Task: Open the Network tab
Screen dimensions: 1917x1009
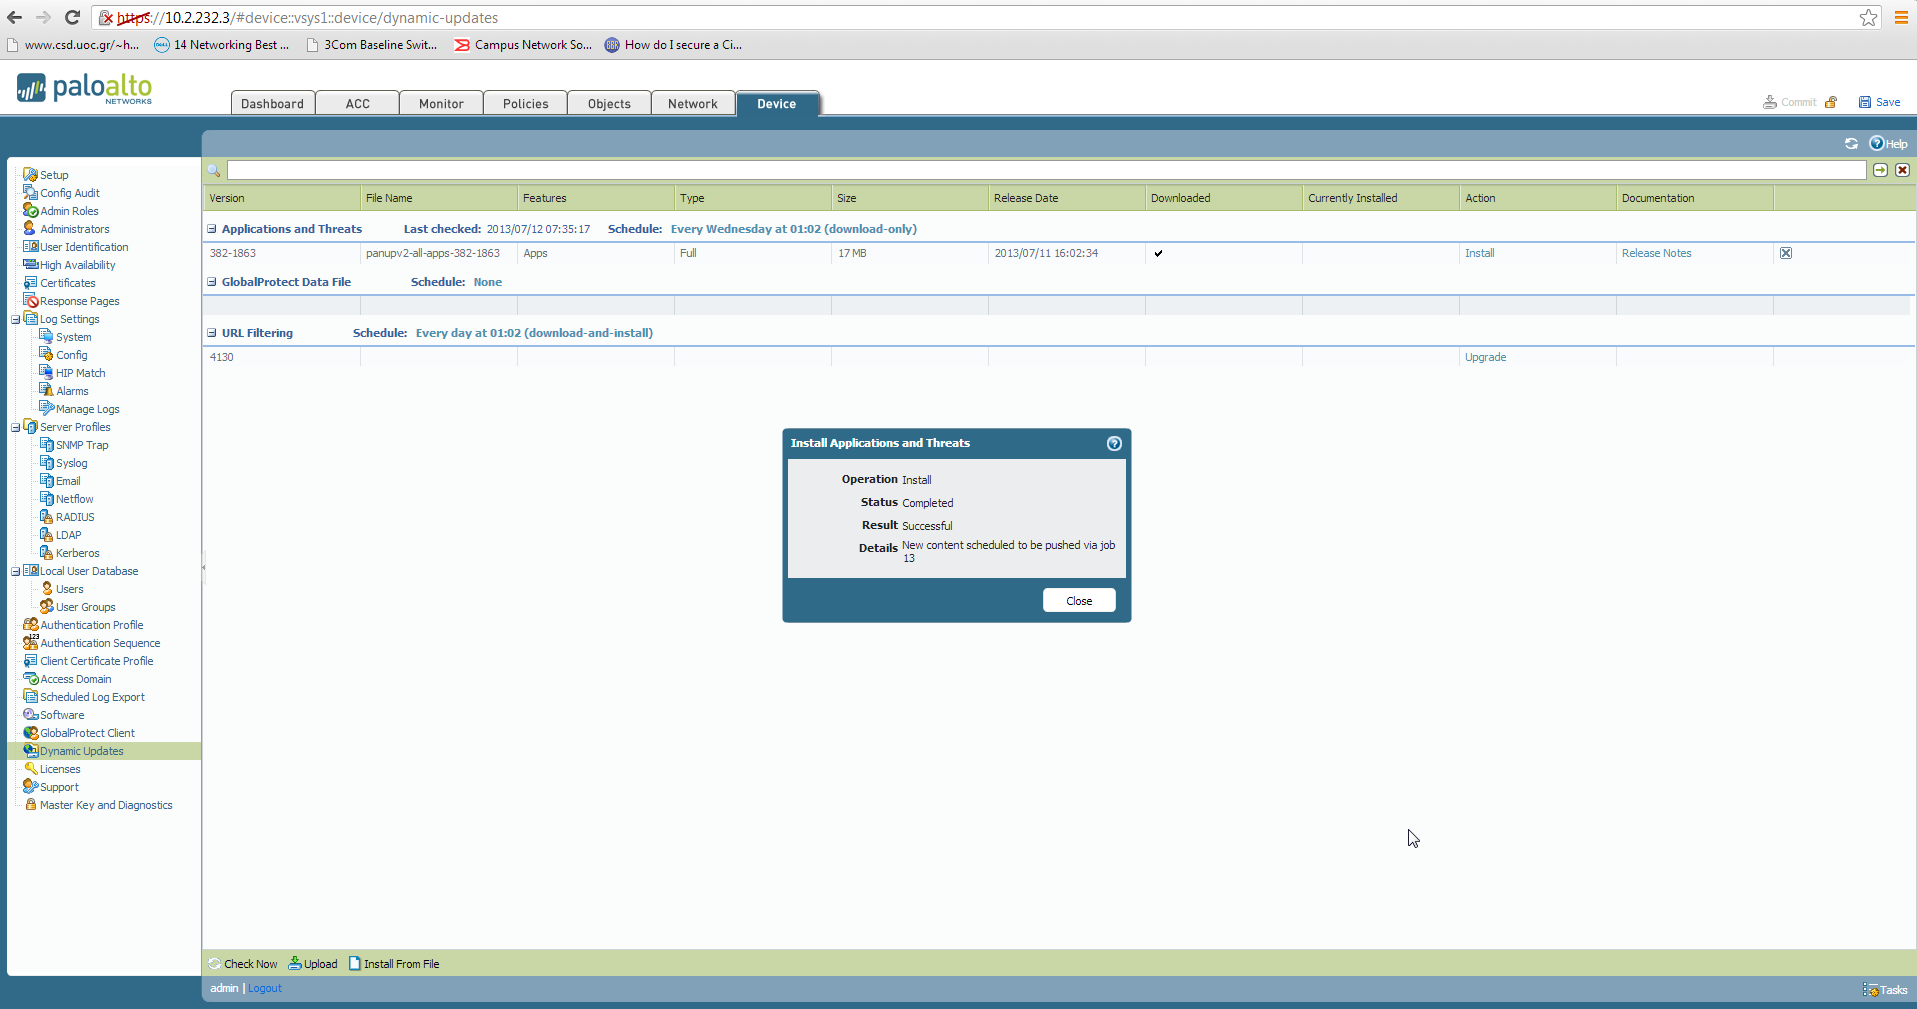Action: pos(692,104)
